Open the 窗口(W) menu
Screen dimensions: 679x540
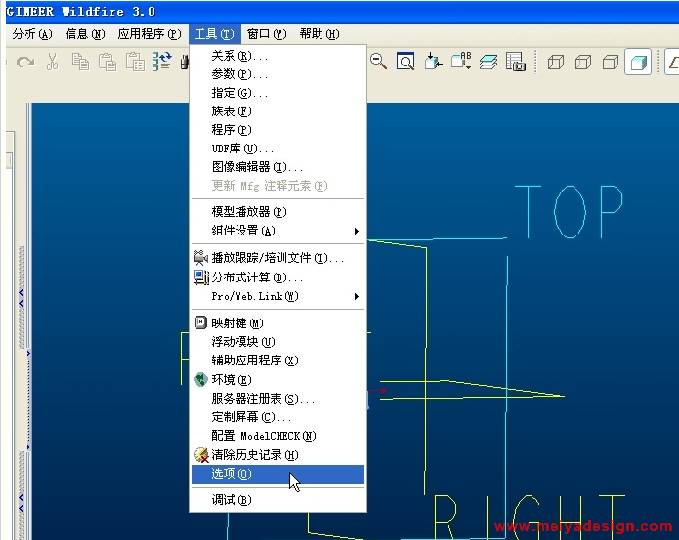(266, 34)
